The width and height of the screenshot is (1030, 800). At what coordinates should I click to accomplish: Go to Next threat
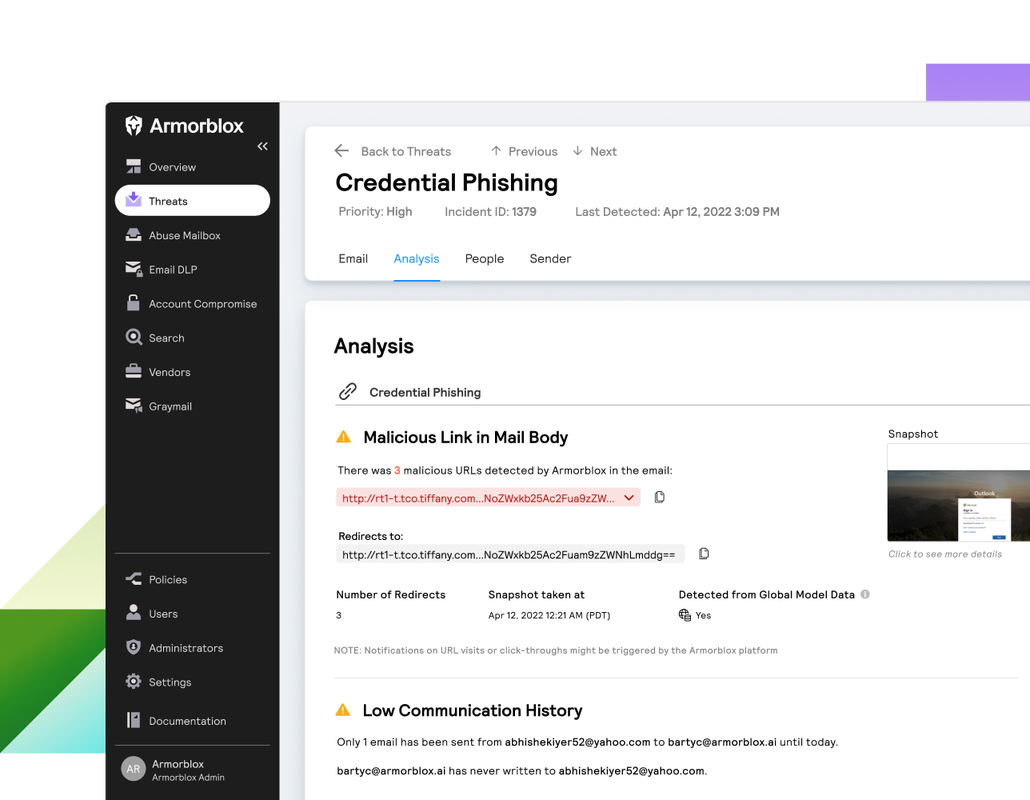pos(603,151)
